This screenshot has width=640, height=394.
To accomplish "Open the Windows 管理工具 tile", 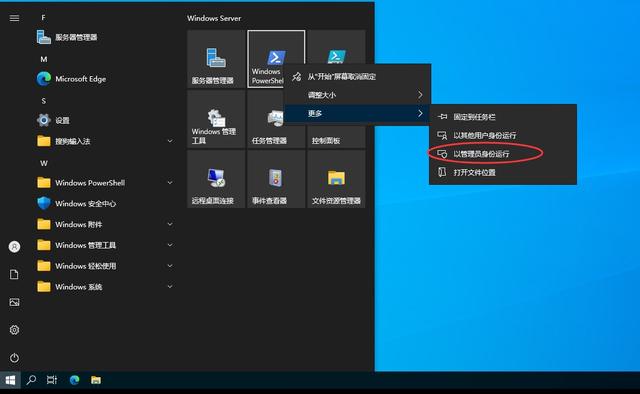I will [216, 119].
